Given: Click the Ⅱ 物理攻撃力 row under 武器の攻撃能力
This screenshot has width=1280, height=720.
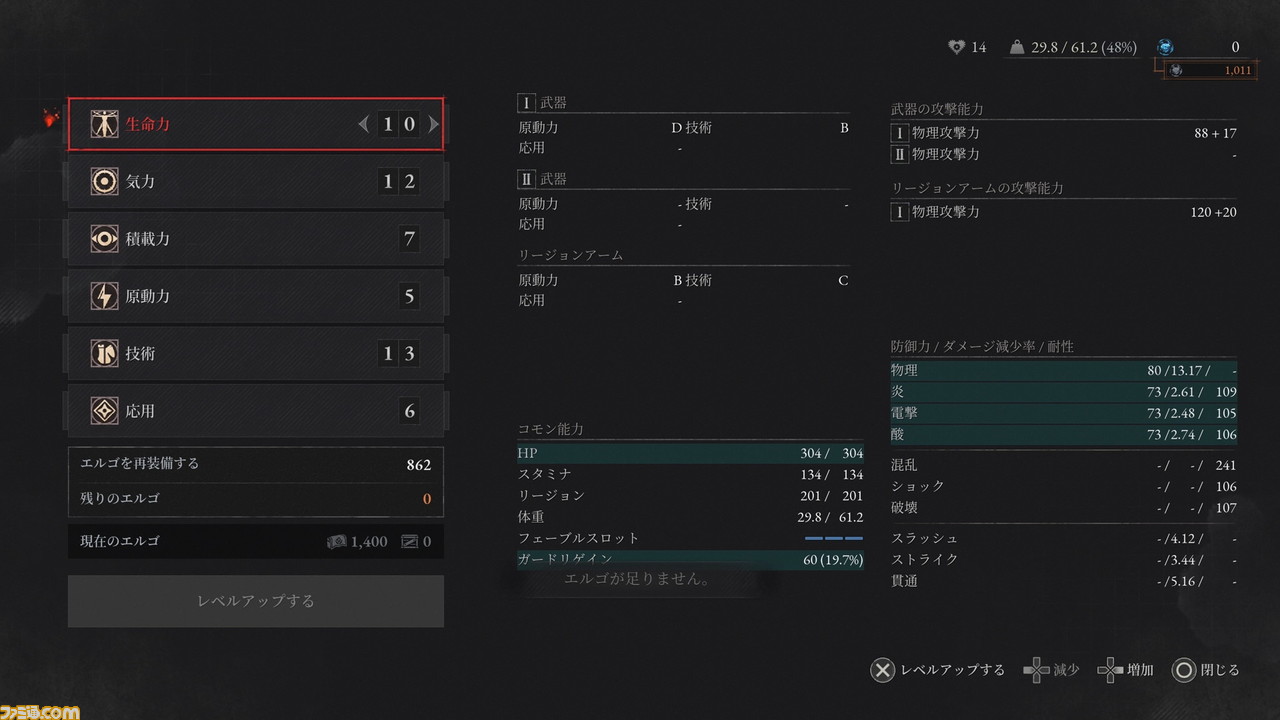Looking at the screenshot, I should (x=1064, y=154).
